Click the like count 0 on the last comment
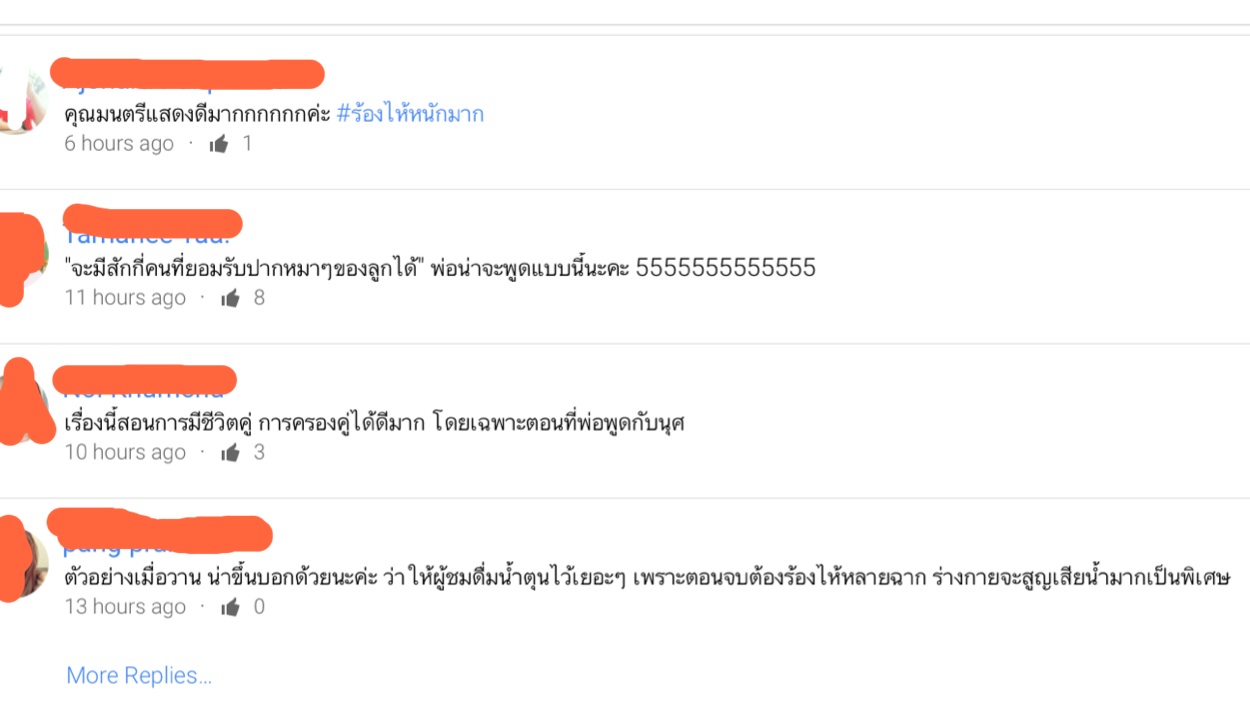The image size is (1250, 703). (259, 607)
